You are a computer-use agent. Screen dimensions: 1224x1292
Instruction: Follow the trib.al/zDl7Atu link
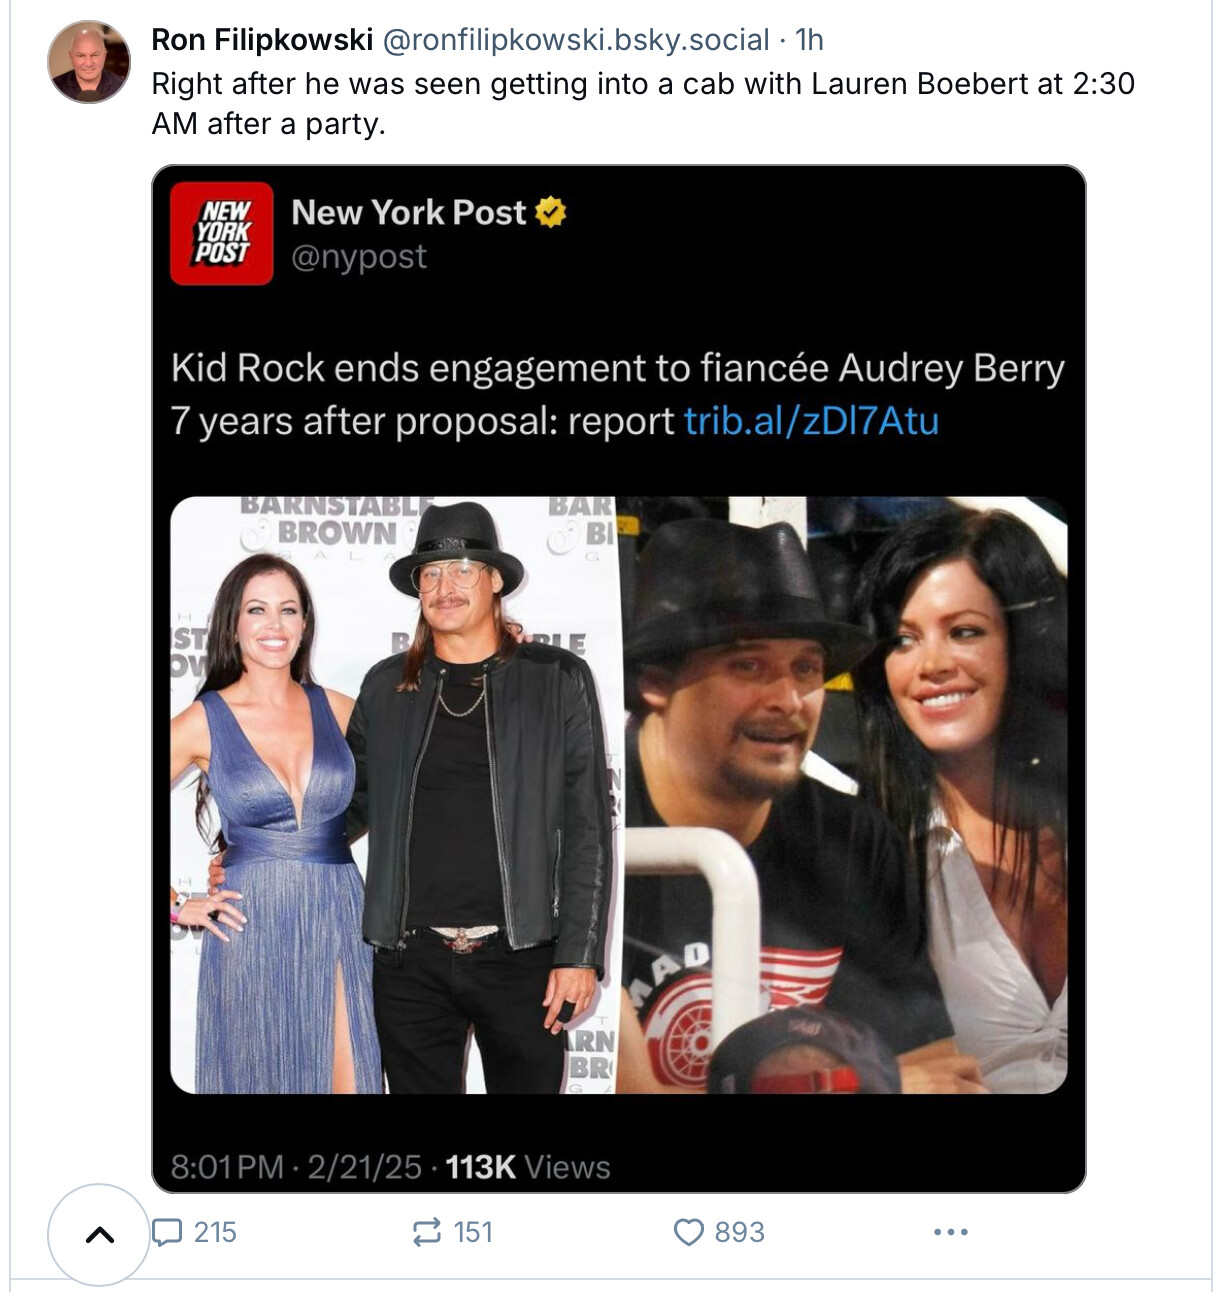tap(811, 421)
